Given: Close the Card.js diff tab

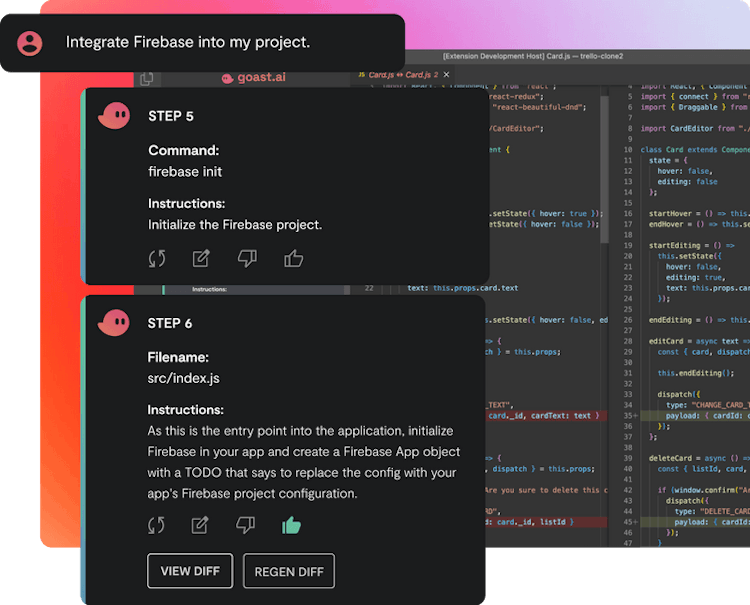Looking at the screenshot, I should [x=446, y=75].
